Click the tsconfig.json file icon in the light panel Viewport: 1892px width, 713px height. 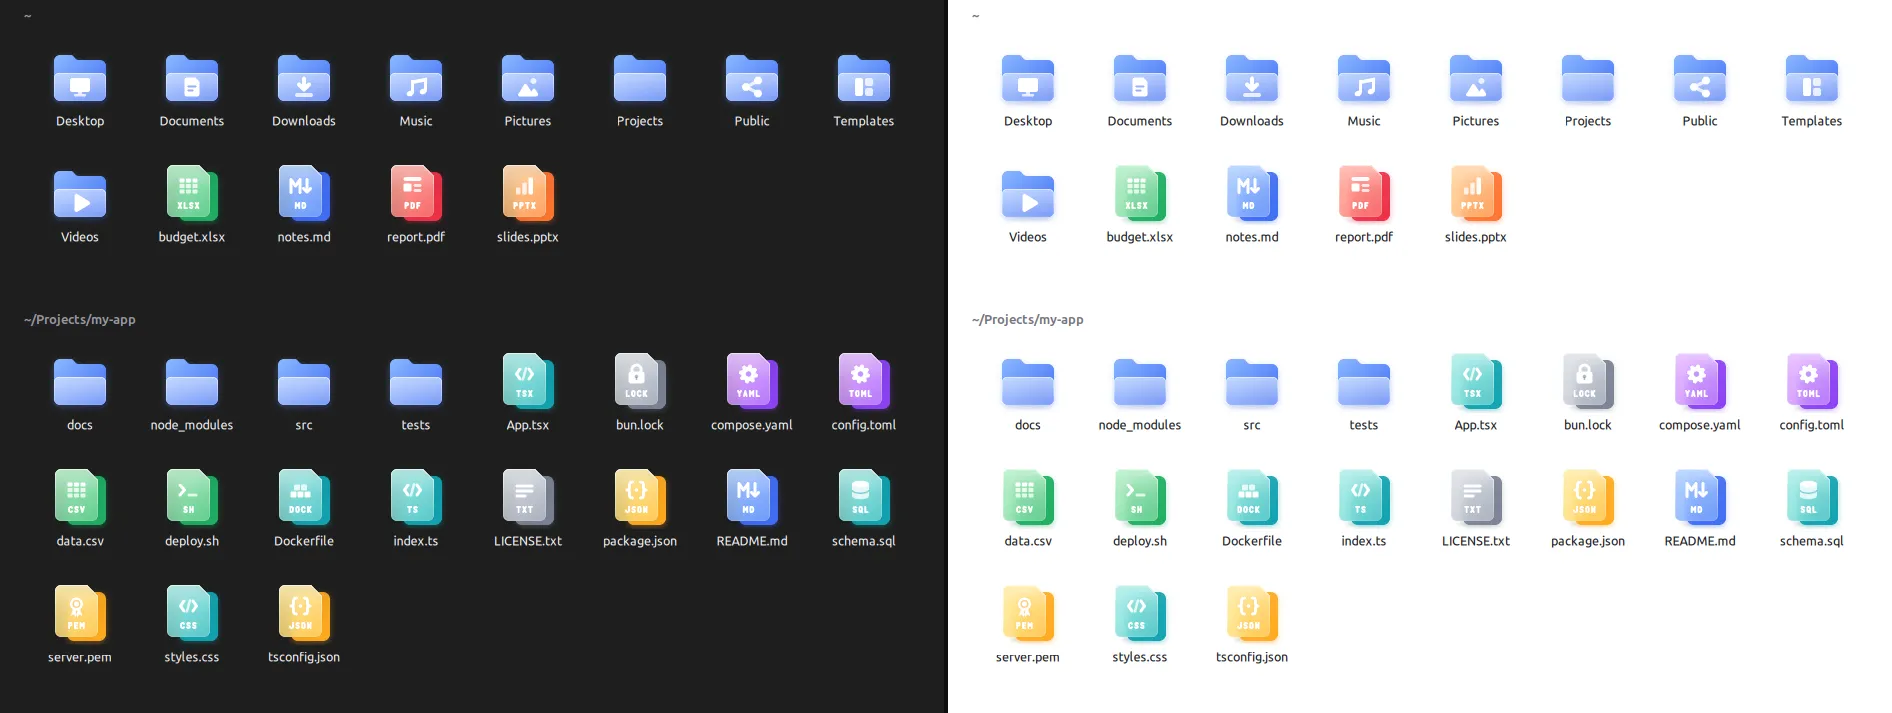pyautogui.click(x=1252, y=614)
